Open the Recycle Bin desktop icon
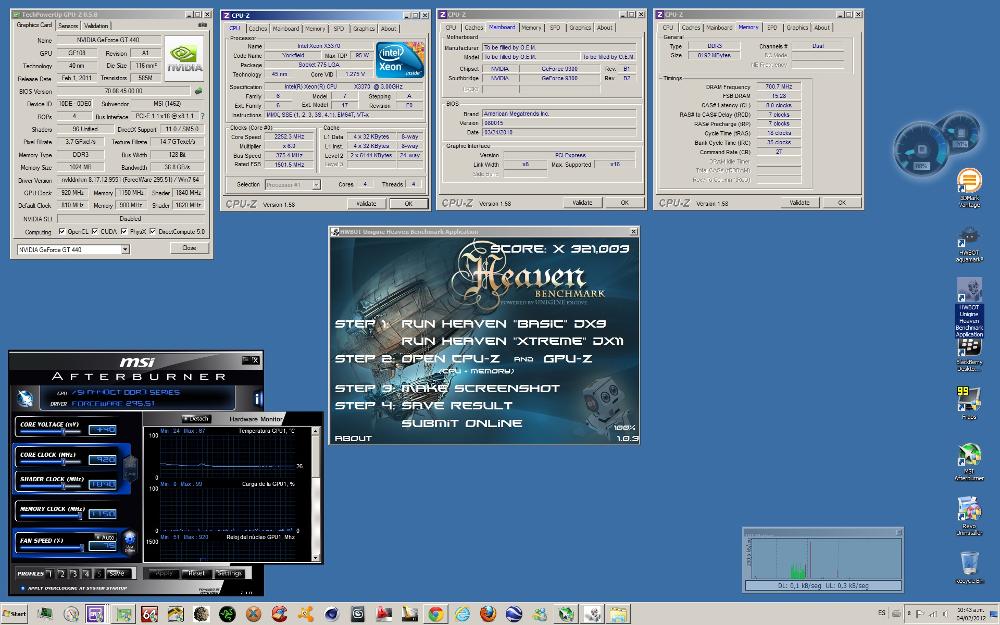 coord(969,567)
